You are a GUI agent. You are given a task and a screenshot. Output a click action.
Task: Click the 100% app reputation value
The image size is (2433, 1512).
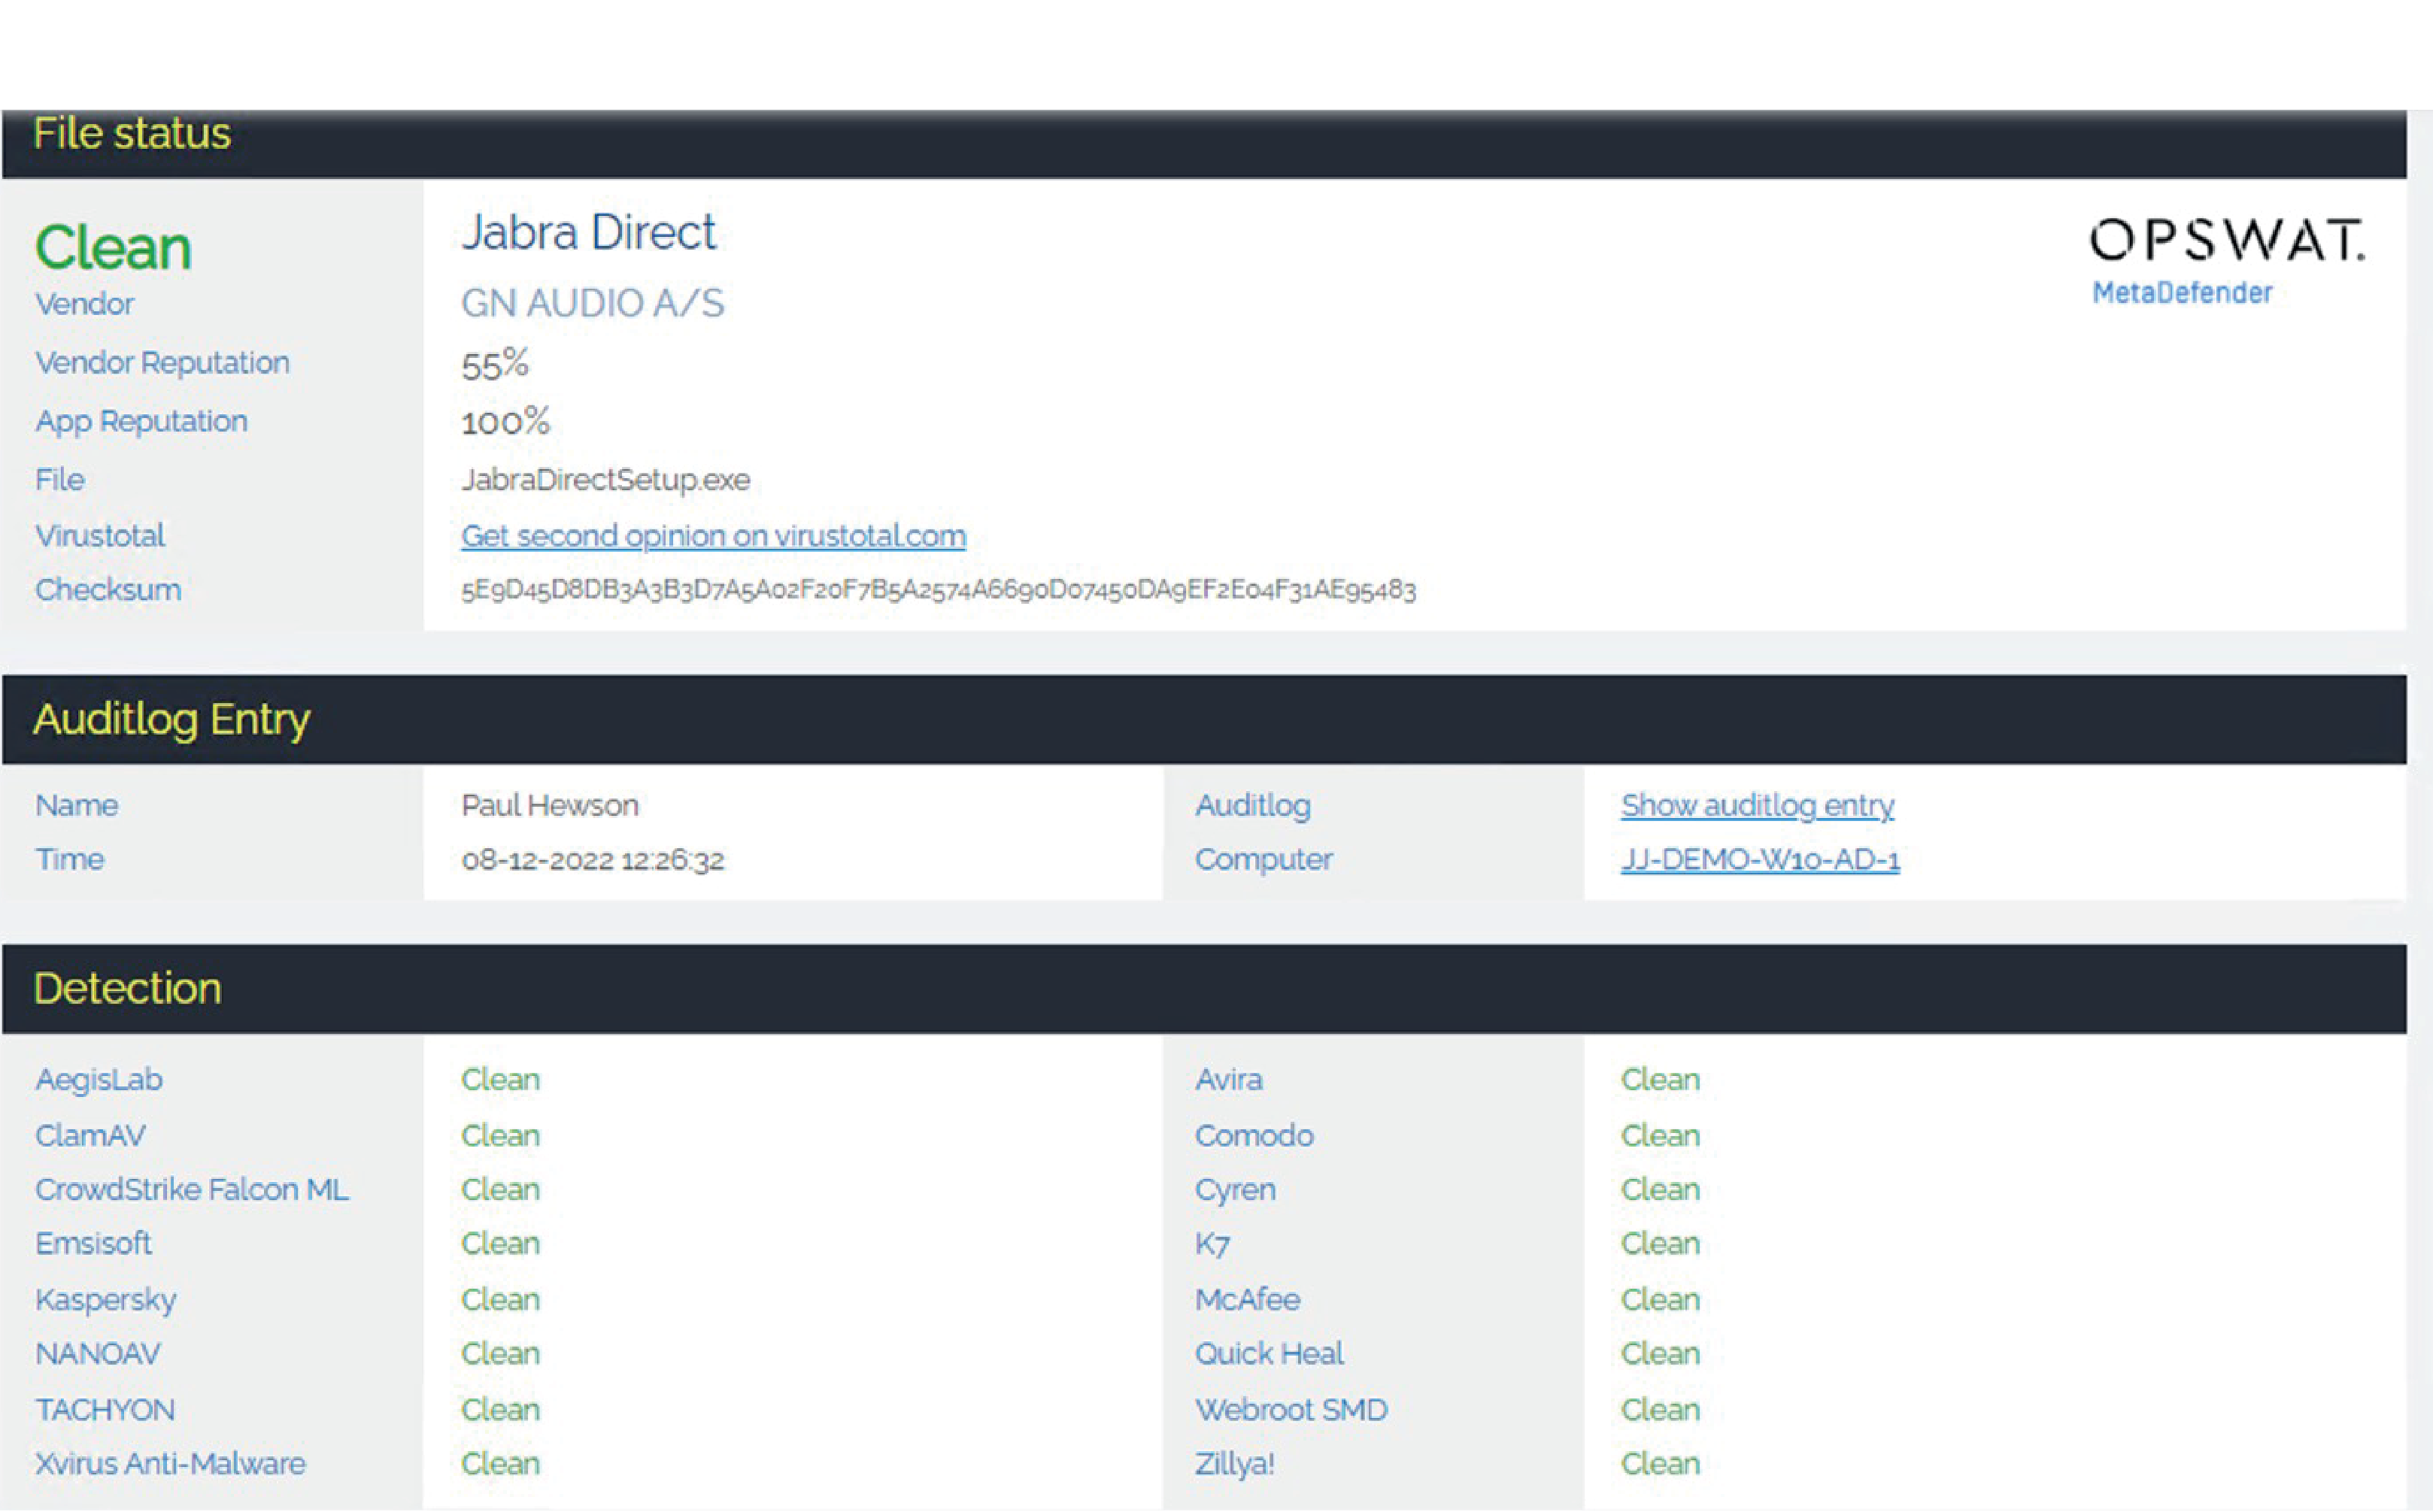point(505,422)
